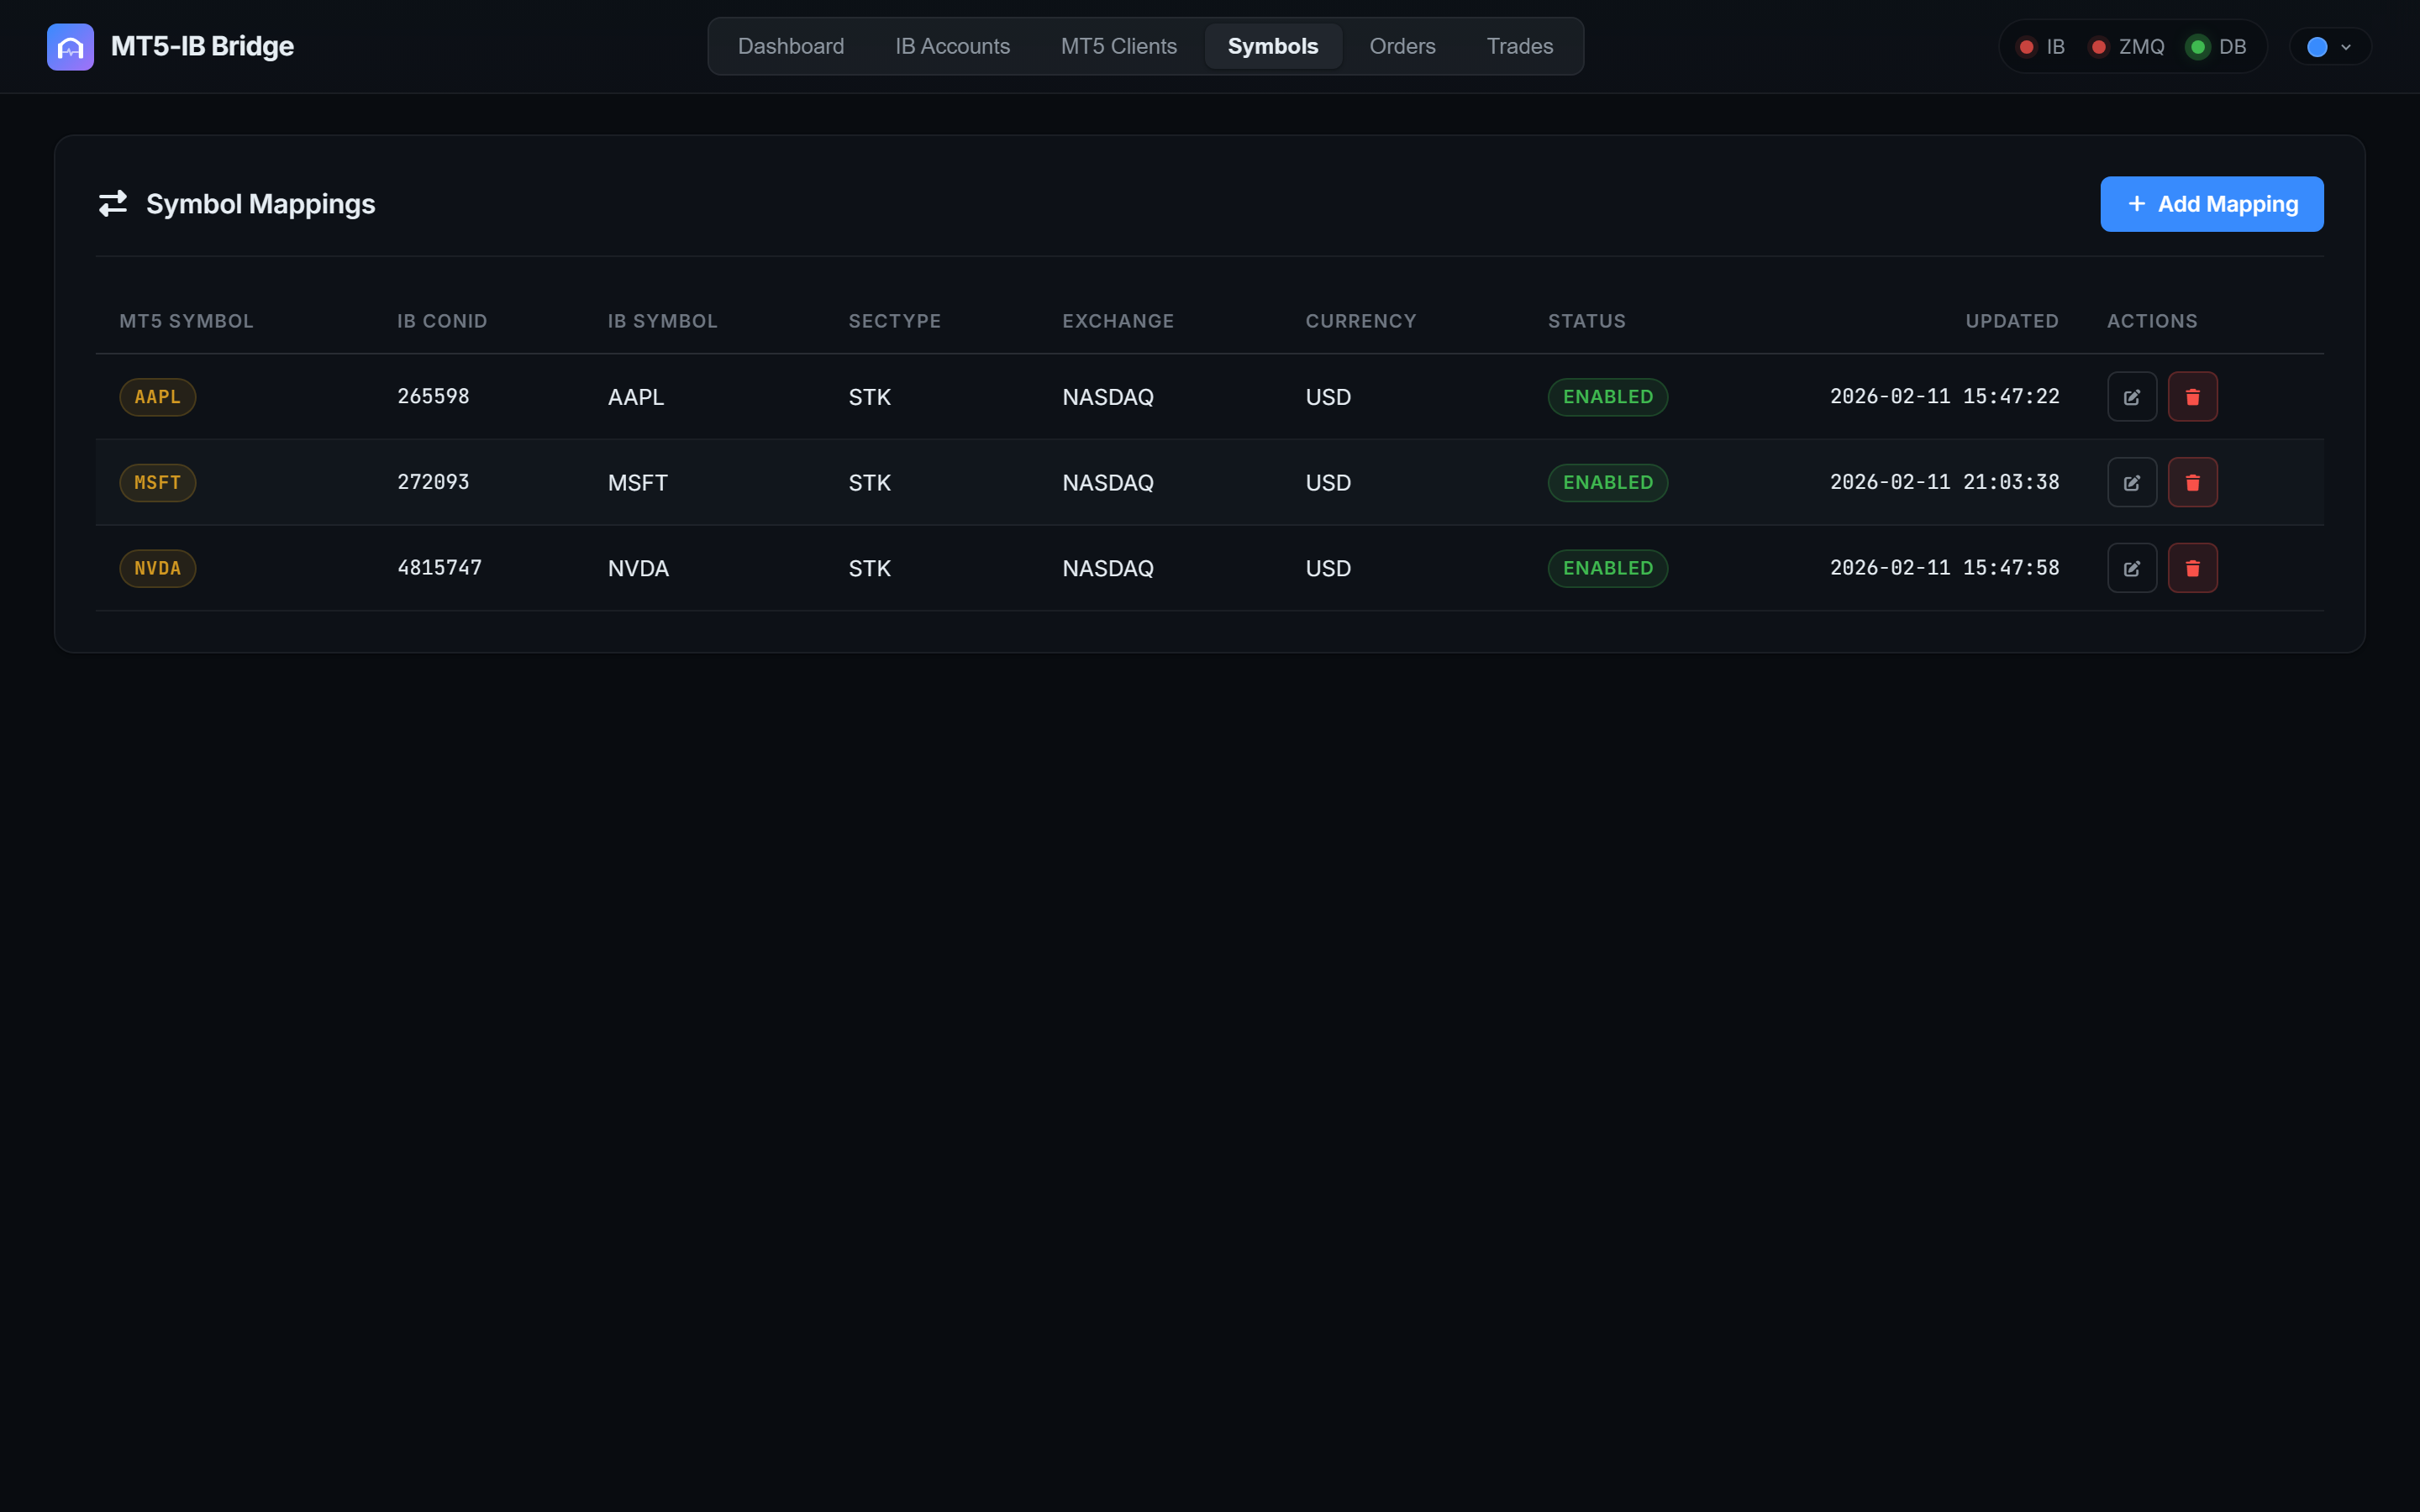Click the MT5 Clients tab
The image size is (2420, 1512).
point(1118,47)
